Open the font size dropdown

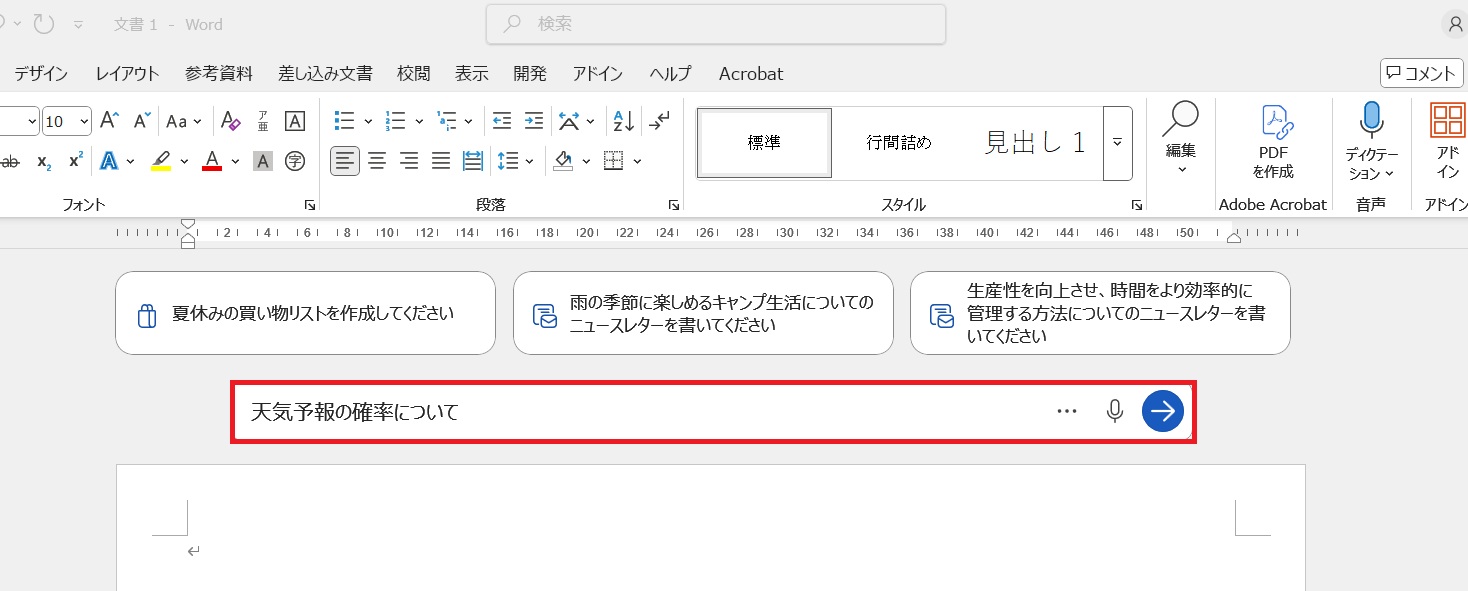pyautogui.click(x=84, y=122)
